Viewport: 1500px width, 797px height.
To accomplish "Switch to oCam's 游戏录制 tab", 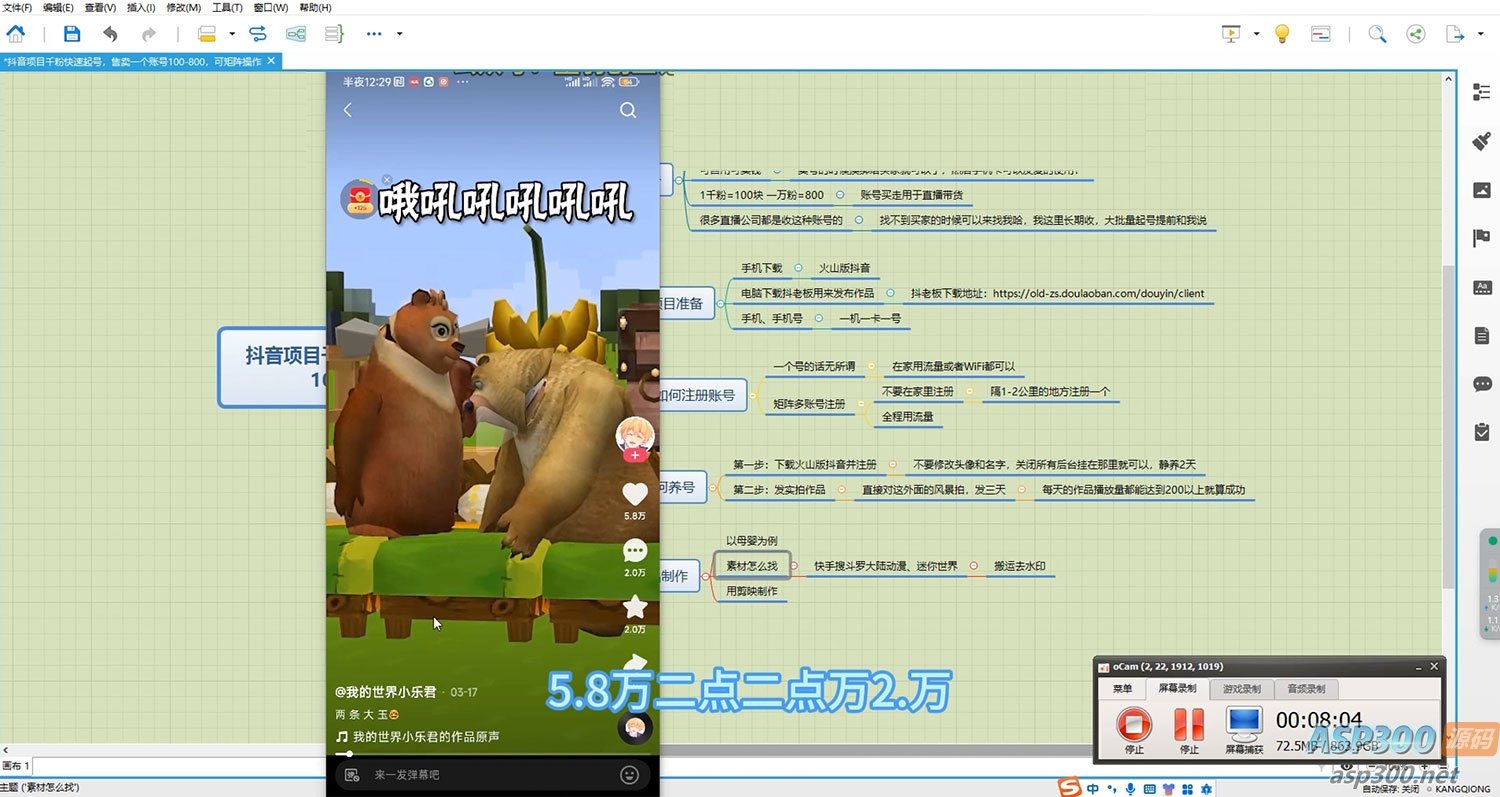I will (x=1241, y=689).
